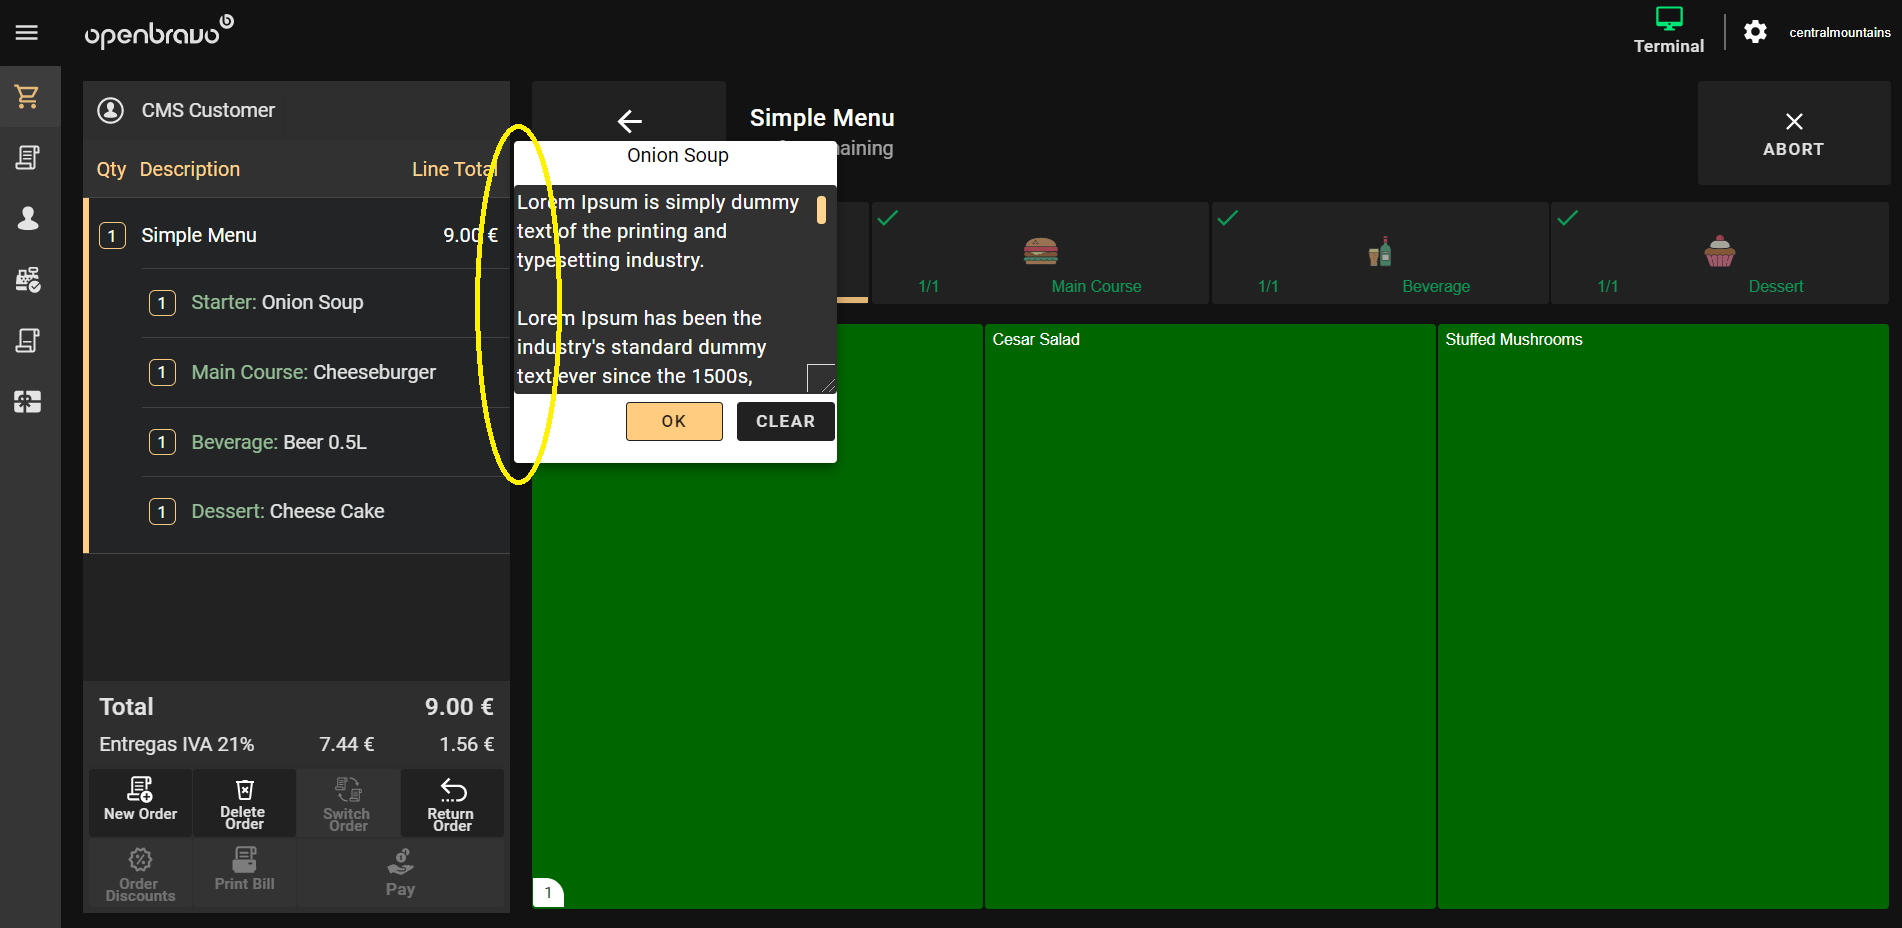Select the Beverage category tab

1380,253
